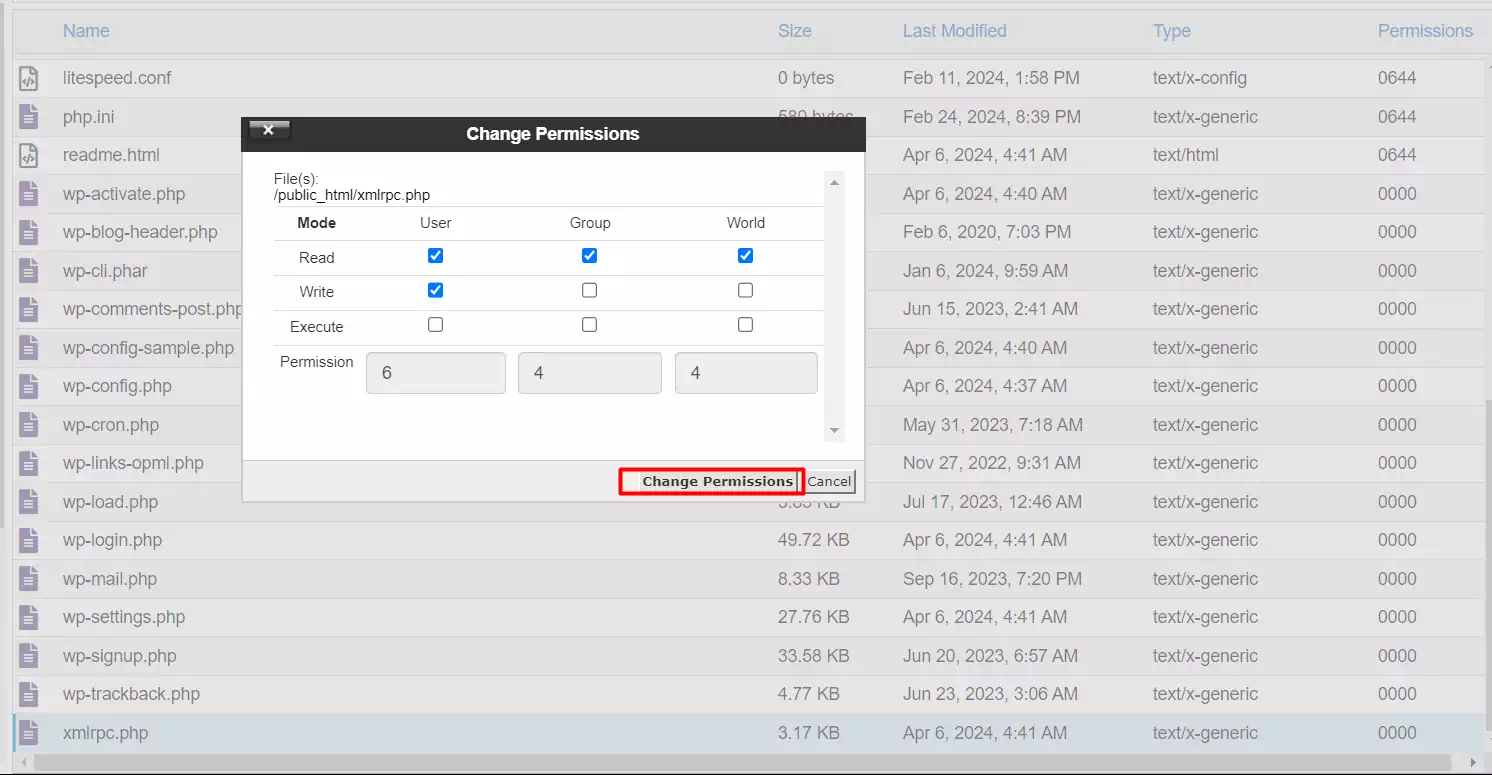1492x775 pixels.
Task: Click horizontal scrollbar left arrow
Action: (25, 763)
